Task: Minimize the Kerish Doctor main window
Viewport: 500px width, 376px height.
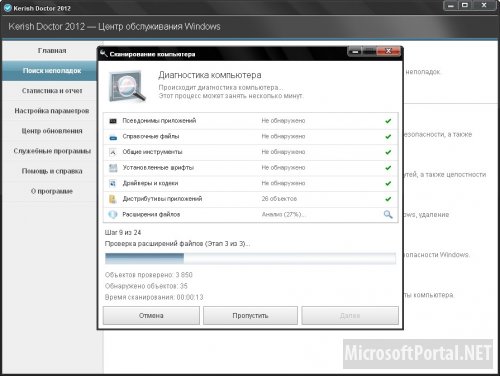Action: tap(451, 6)
